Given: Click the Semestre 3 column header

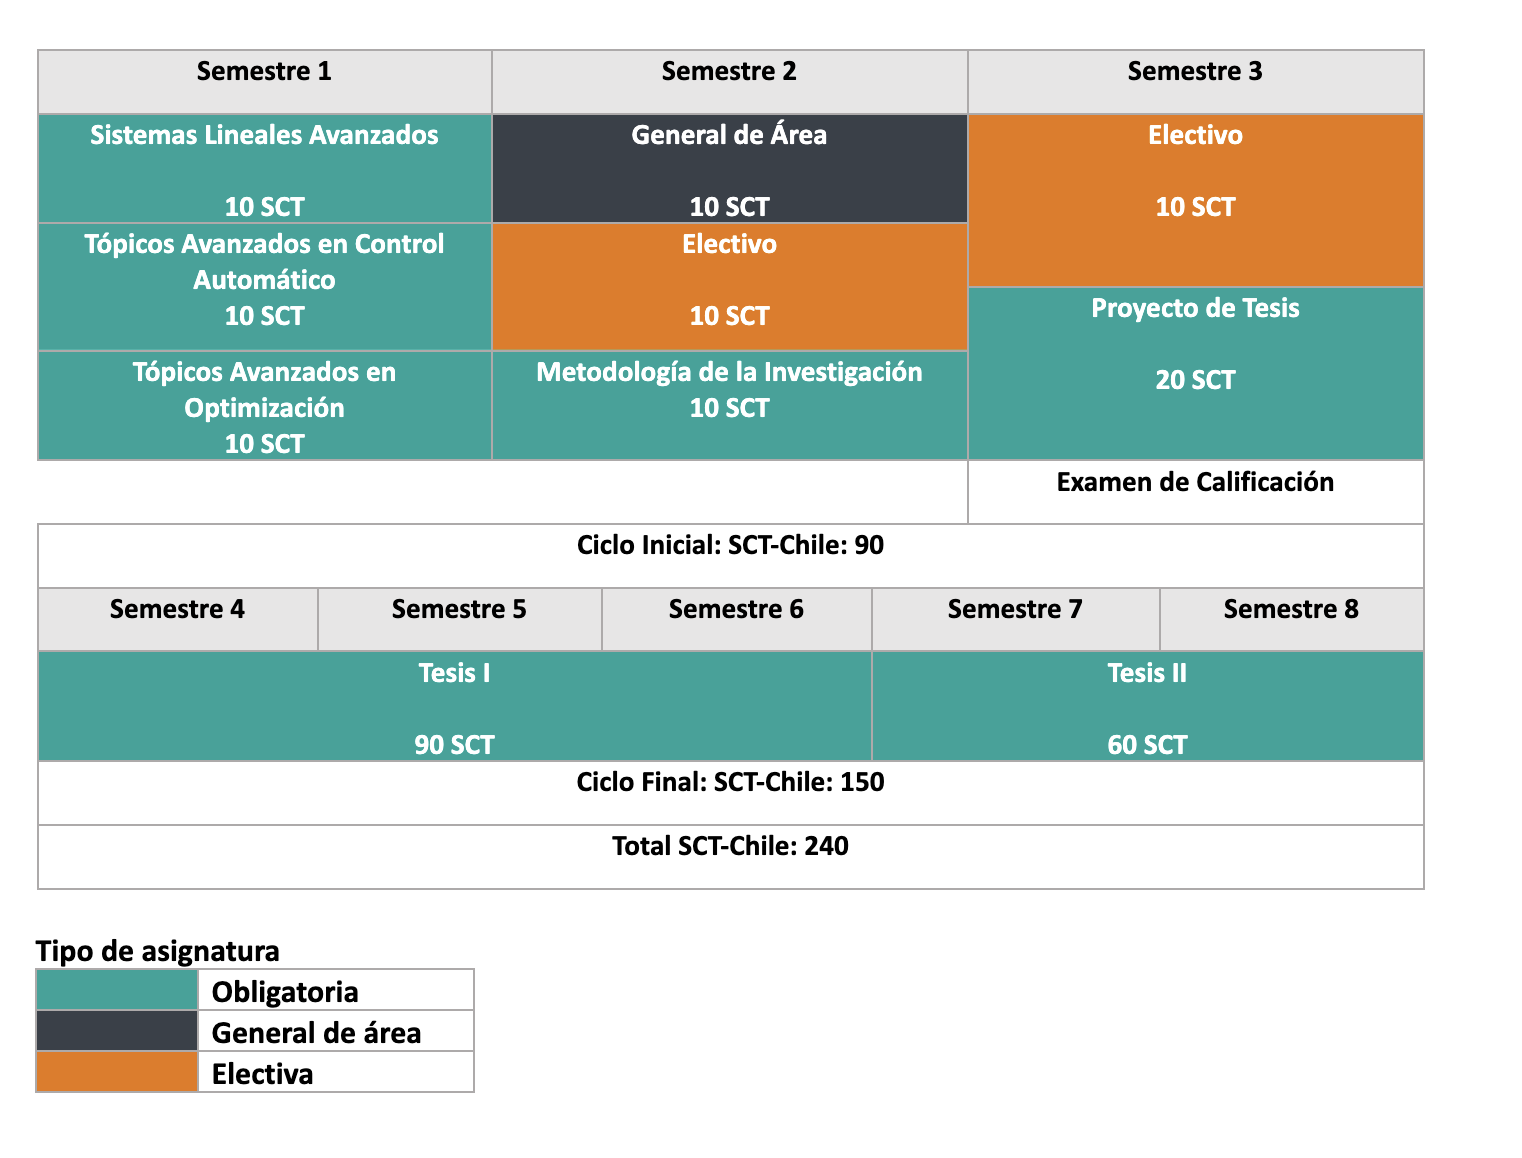Looking at the screenshot, I should pyautogui.click(x=1195, y=81).
